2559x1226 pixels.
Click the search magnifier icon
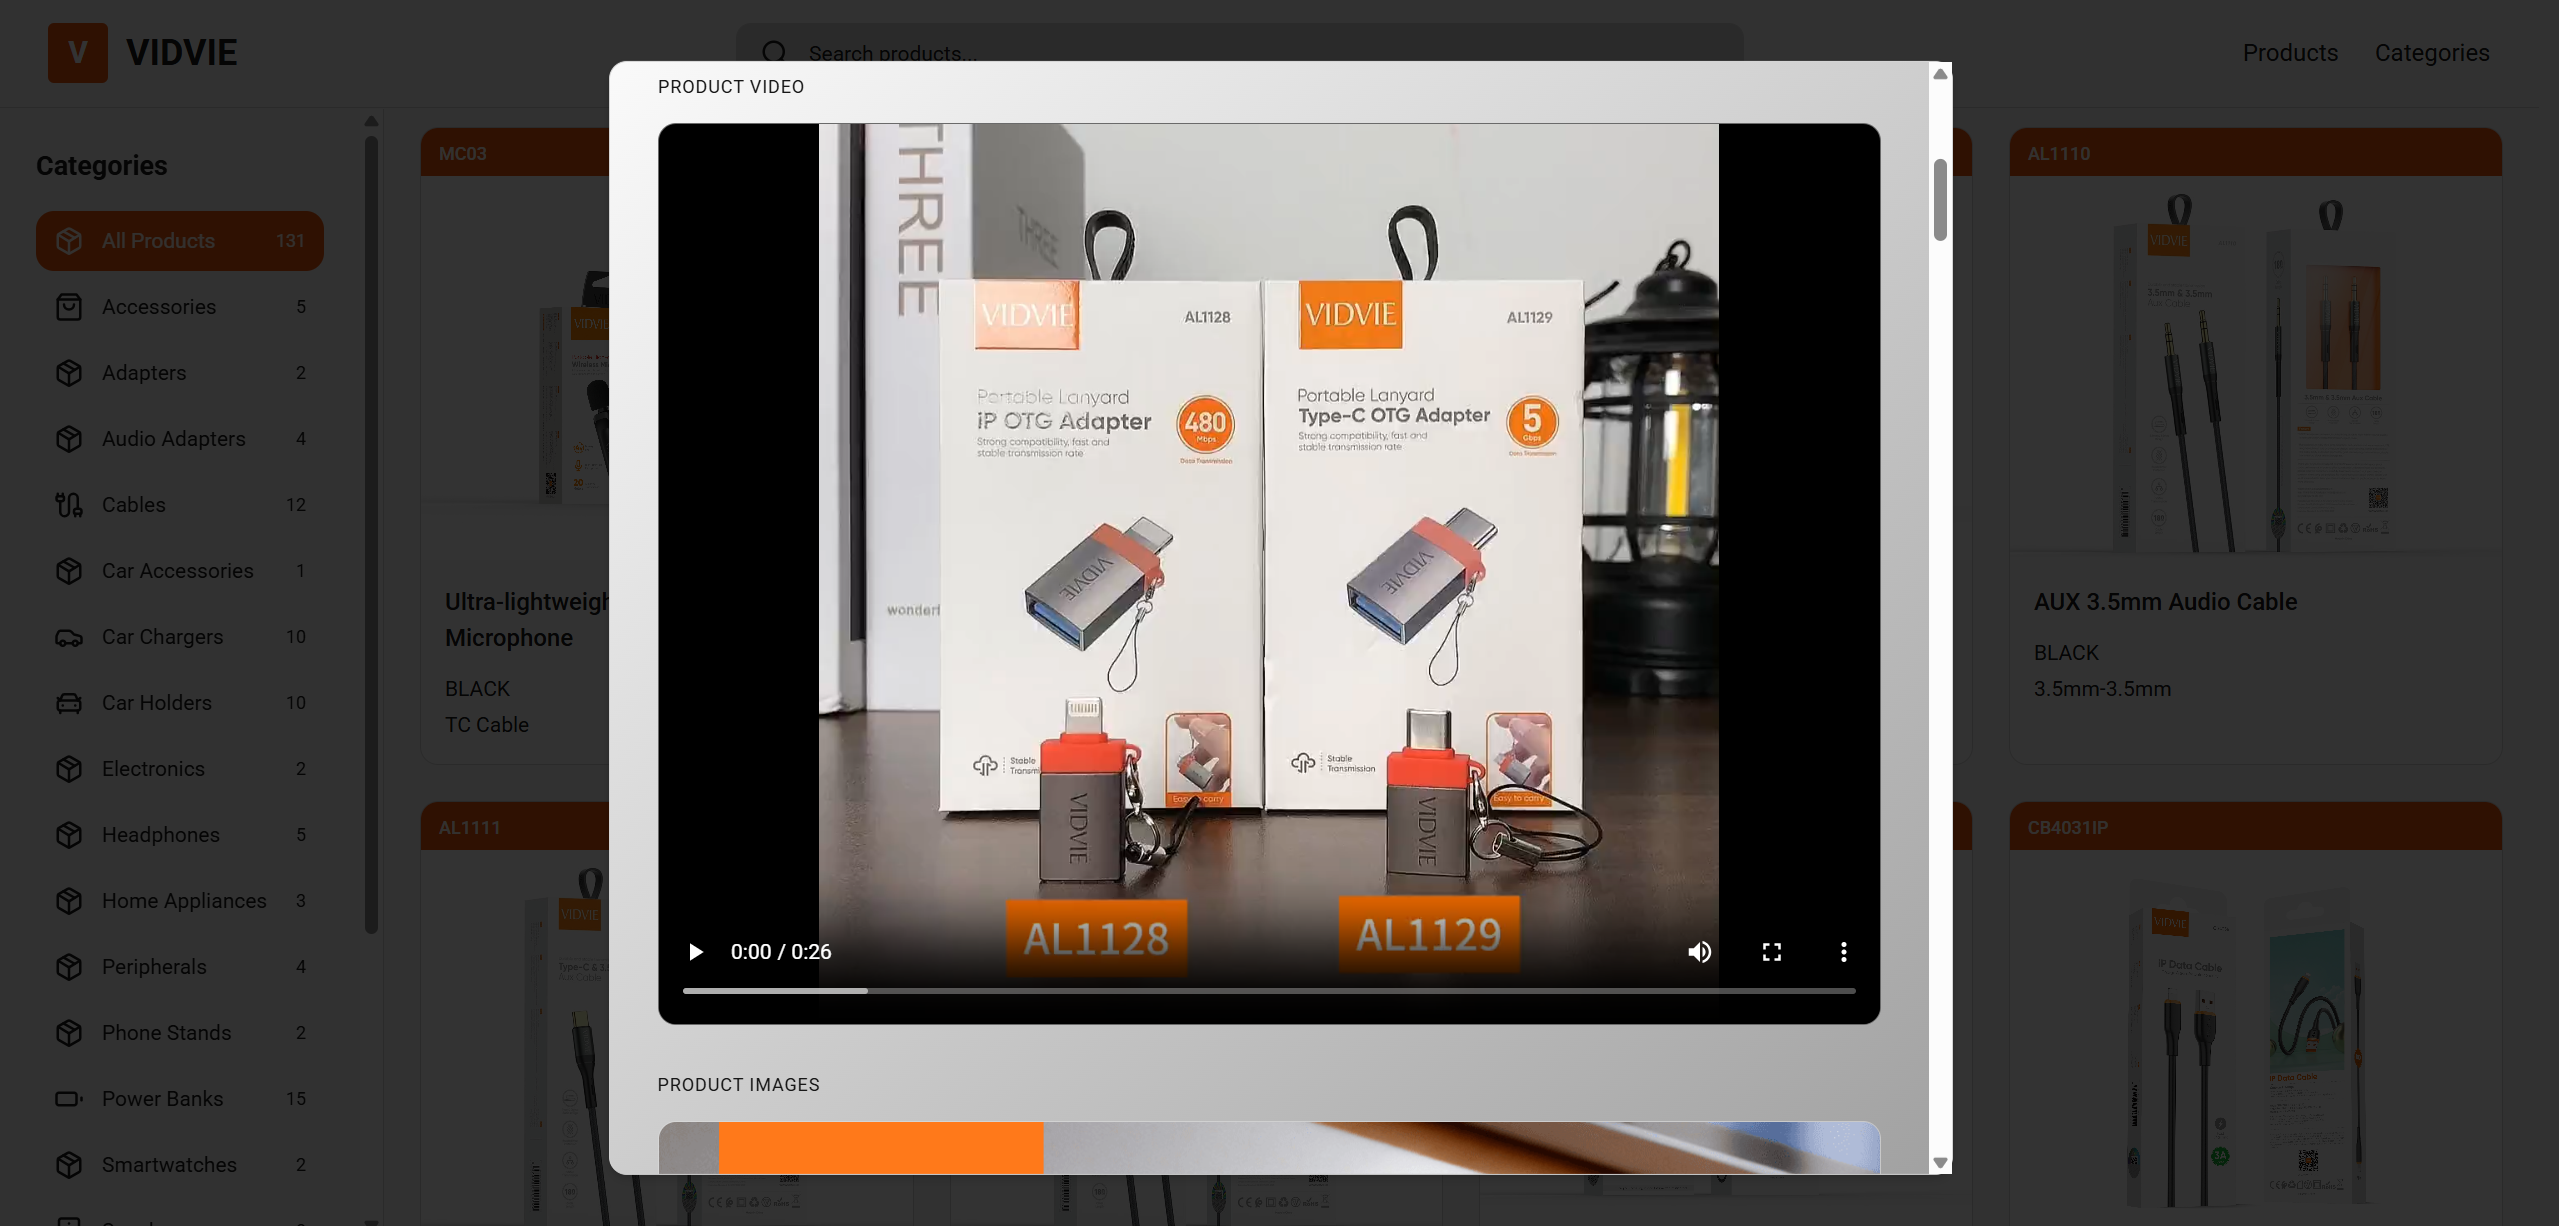tap(774, 52)
